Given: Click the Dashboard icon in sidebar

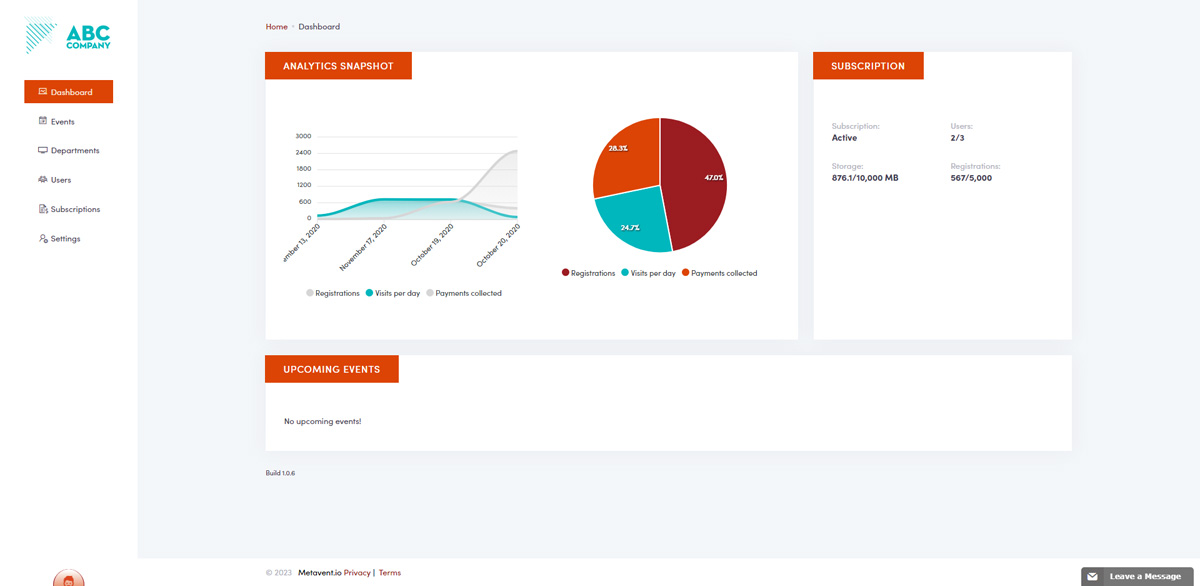Looking at the screenshot, I should coord(42,92).
